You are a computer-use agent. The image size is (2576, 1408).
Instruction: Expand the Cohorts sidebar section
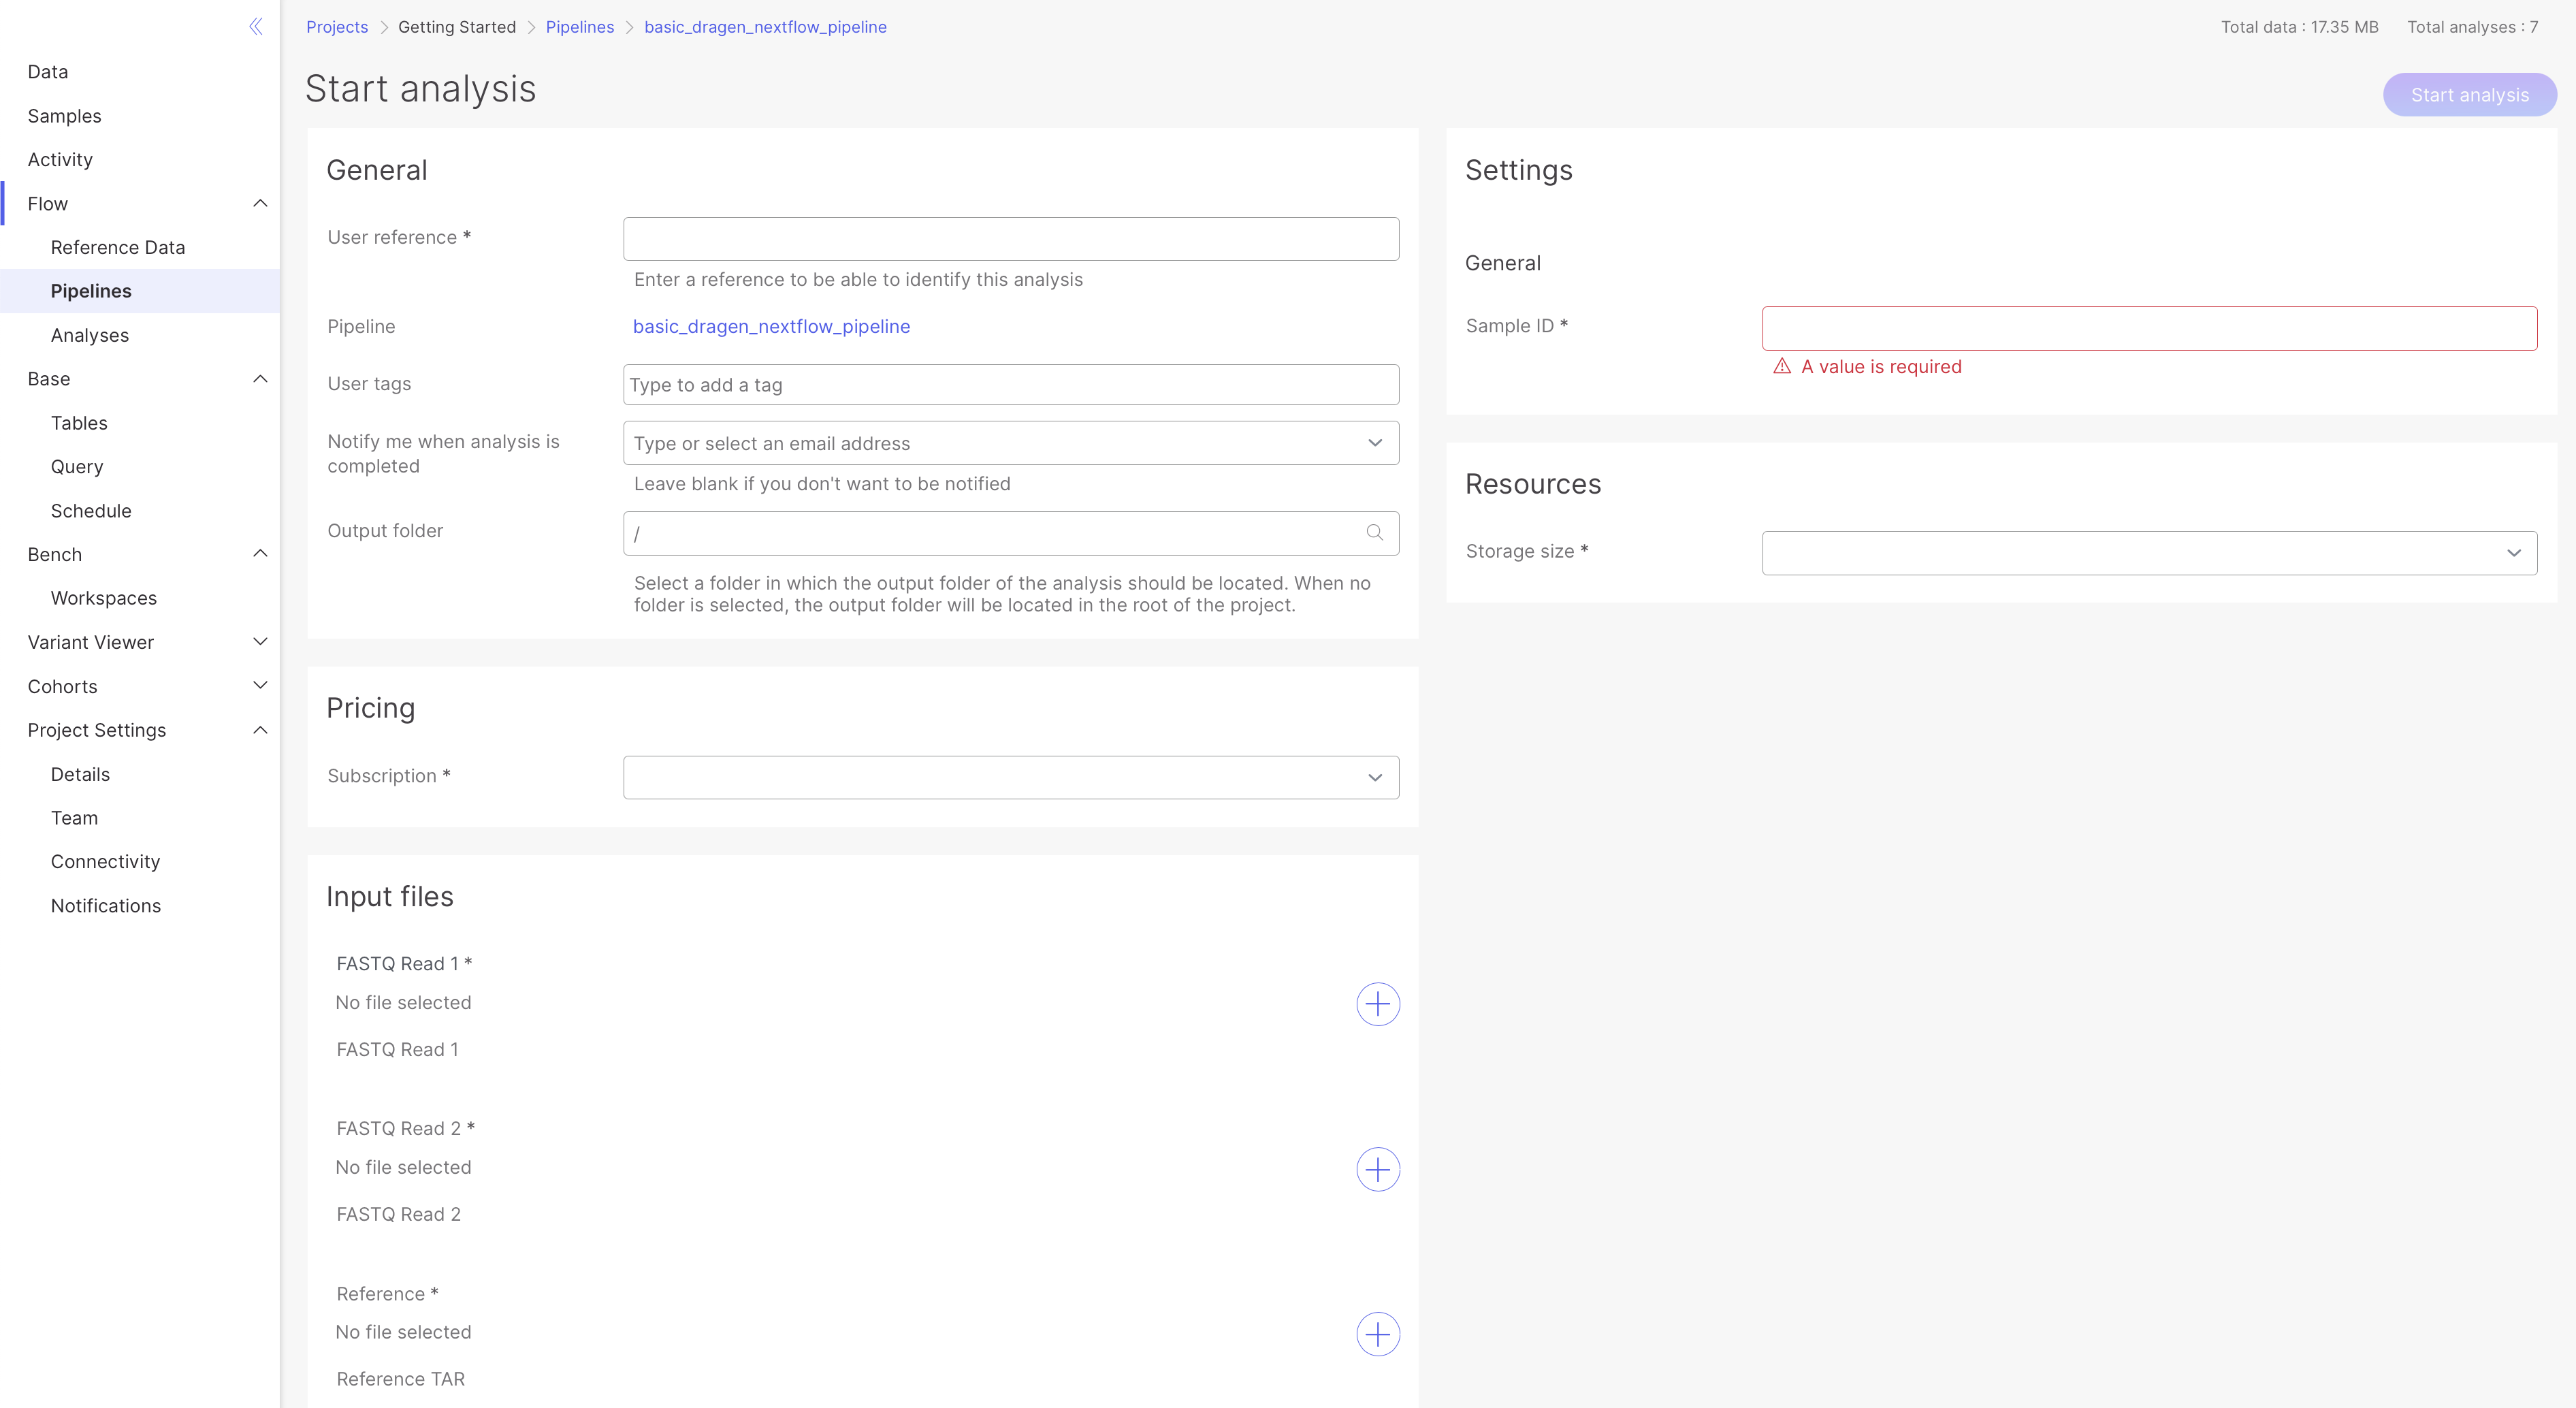260,686
